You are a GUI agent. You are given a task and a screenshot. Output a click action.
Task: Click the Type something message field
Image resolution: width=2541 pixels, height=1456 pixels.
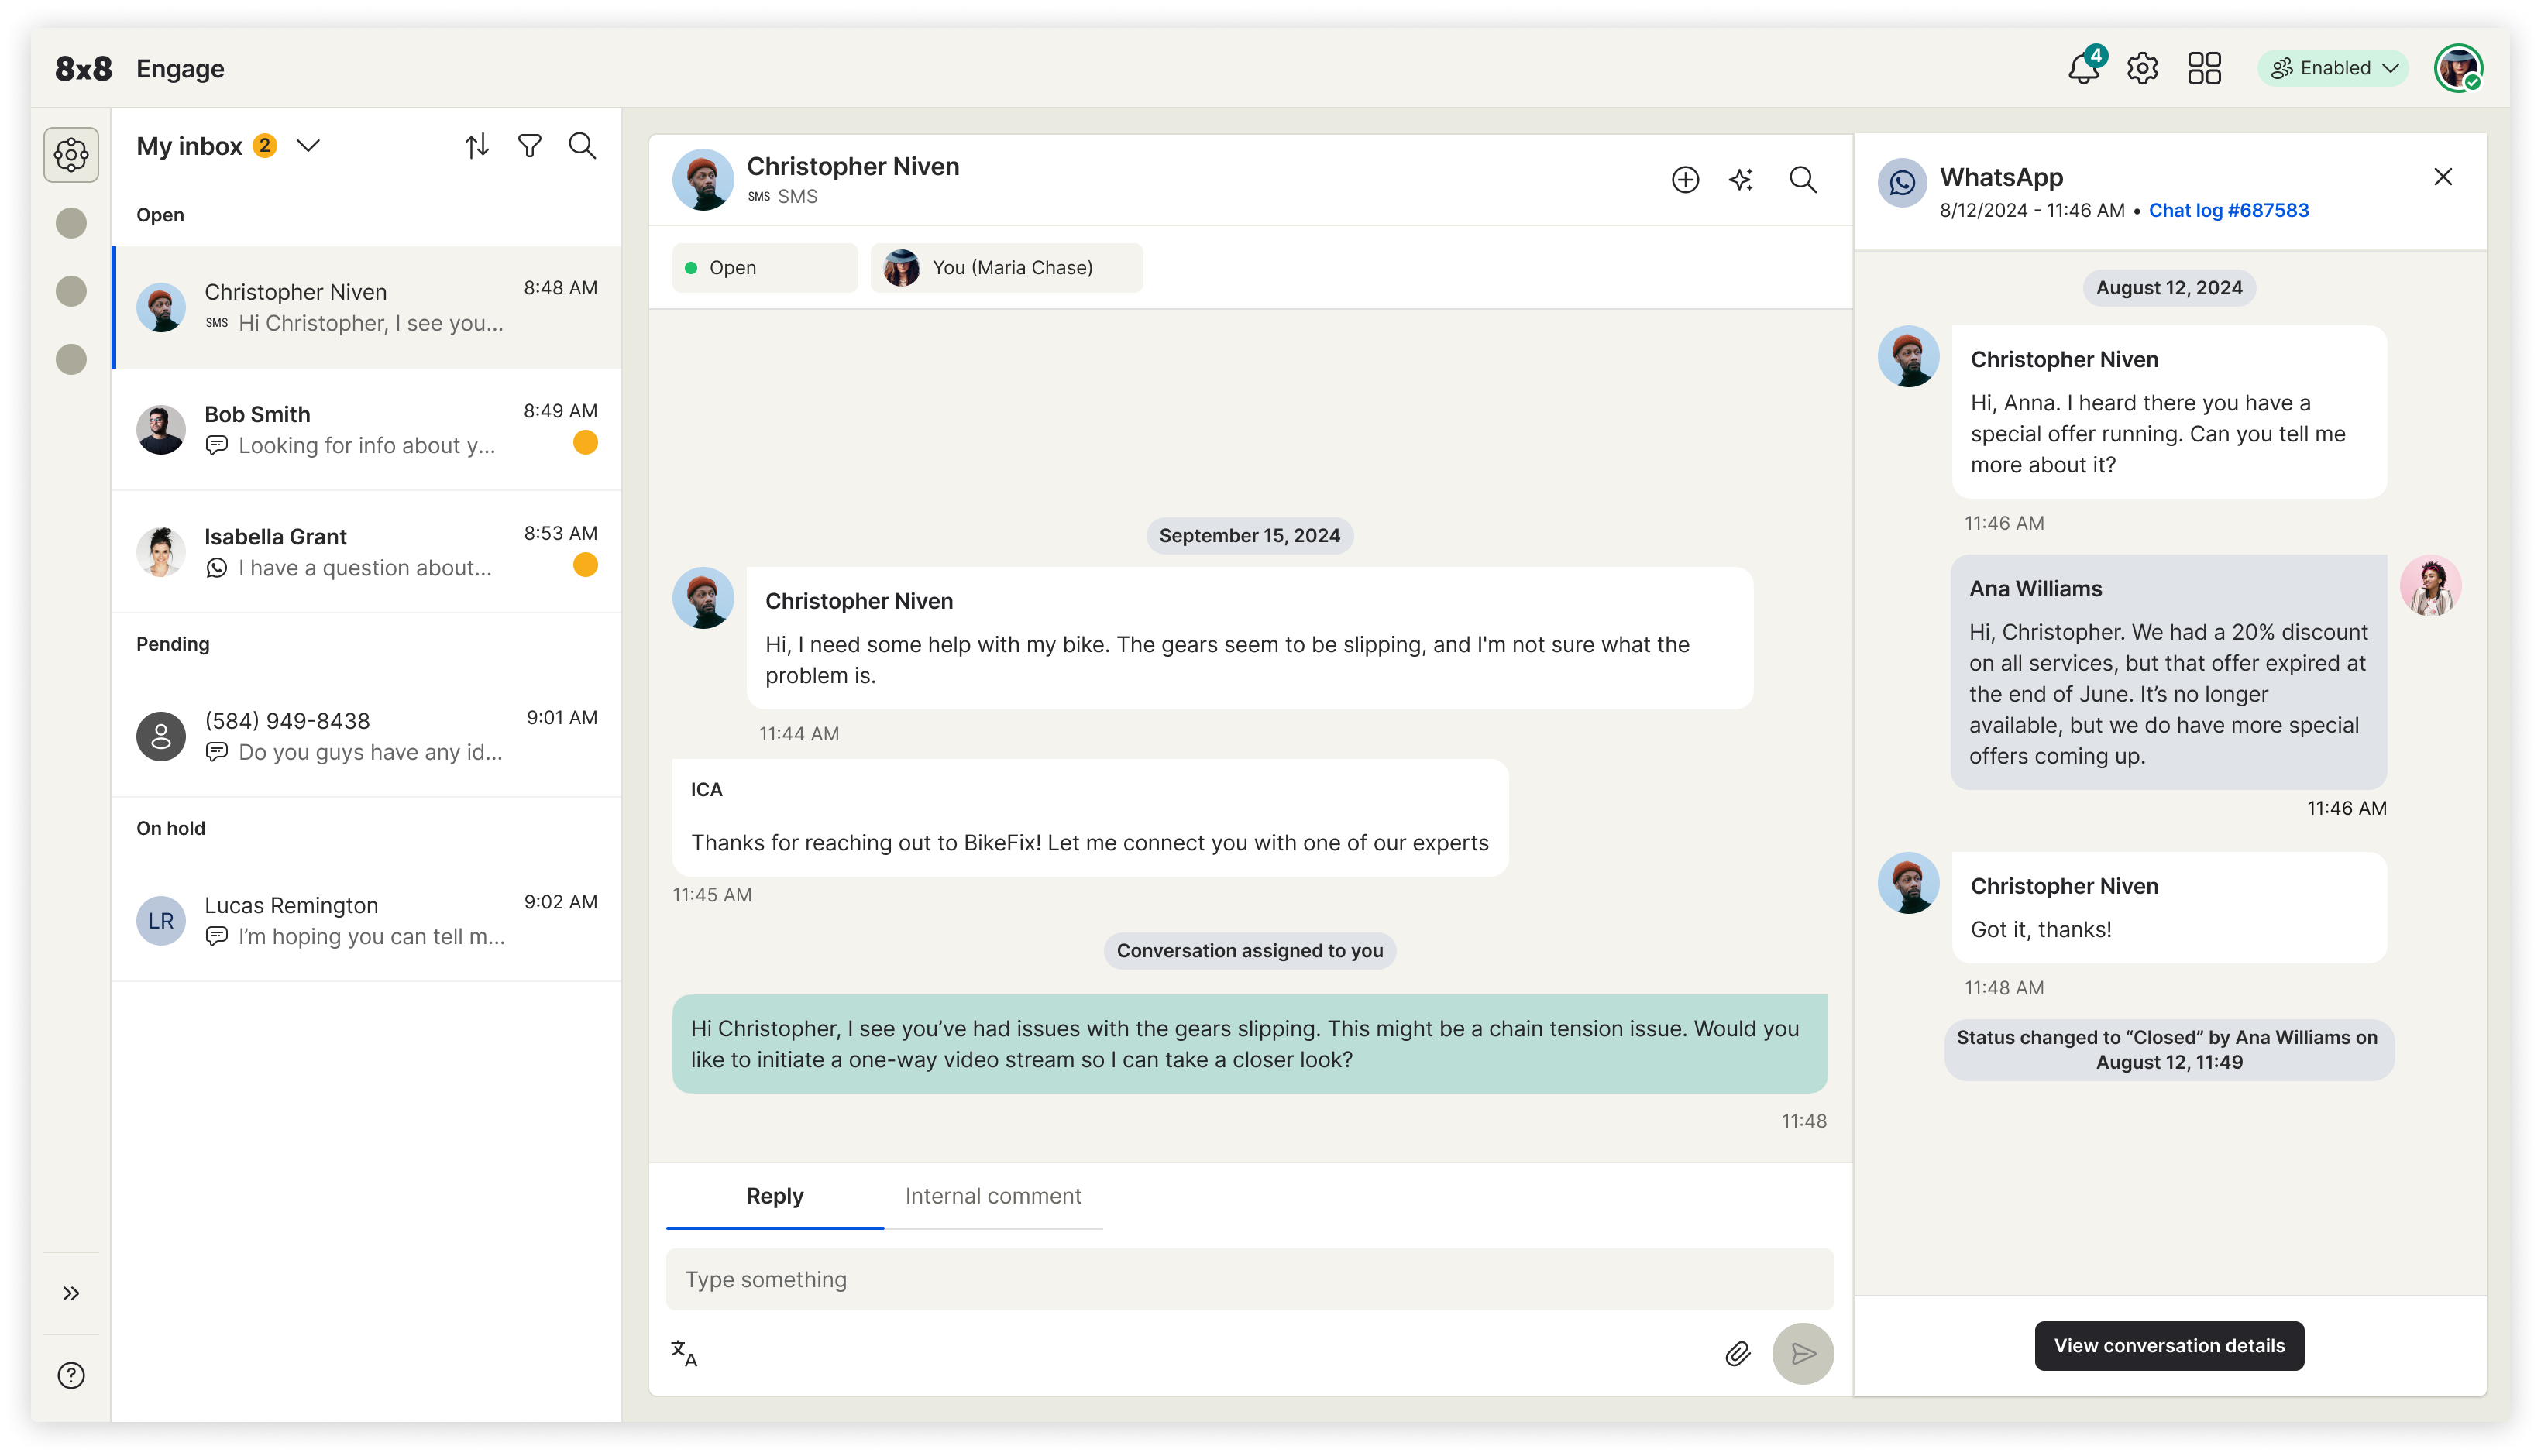click(x=1249, y=1279)
